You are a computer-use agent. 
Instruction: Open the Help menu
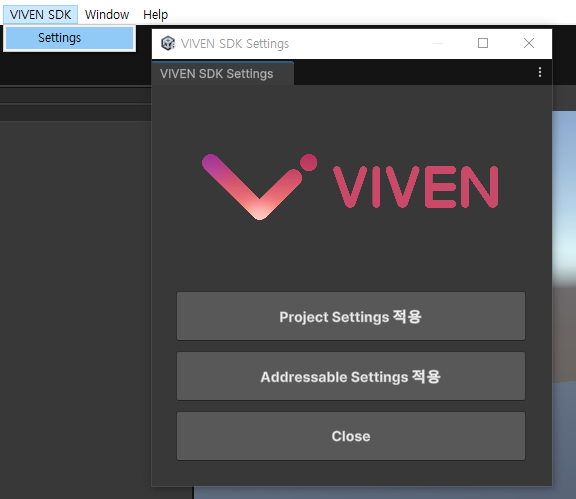pos(155,14)
